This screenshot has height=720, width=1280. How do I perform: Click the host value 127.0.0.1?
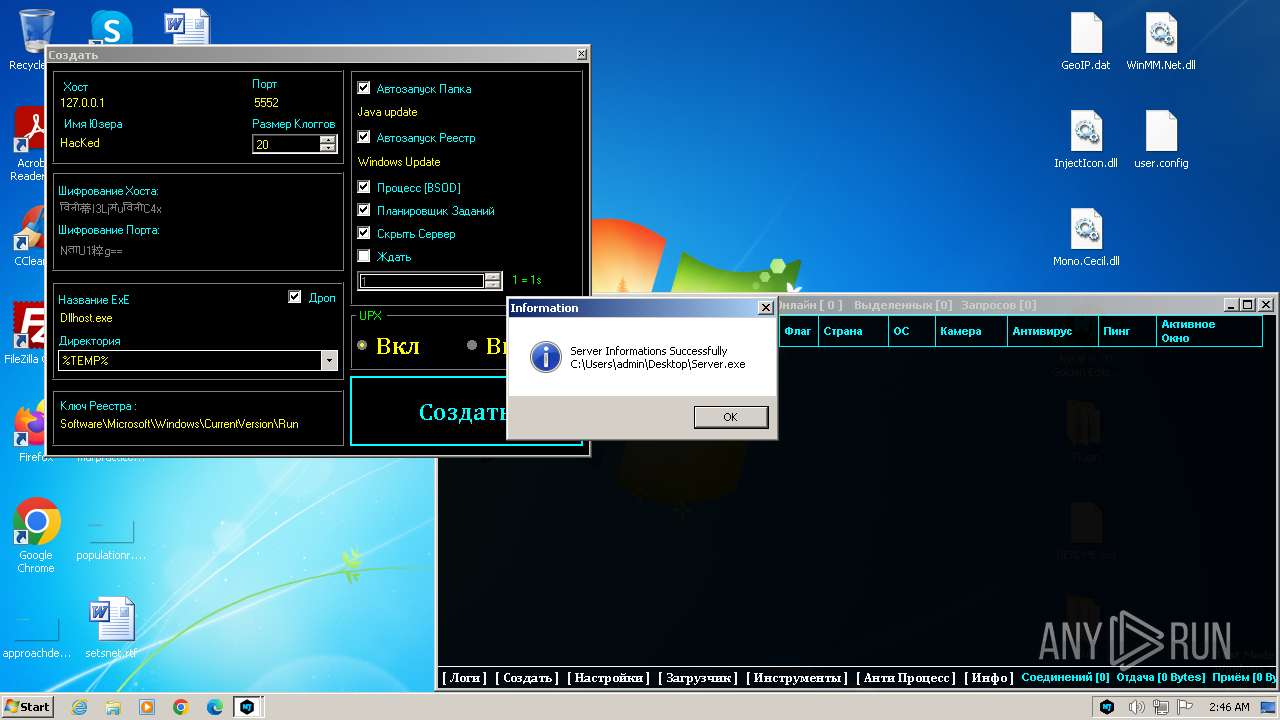click(x=83, y=103)
